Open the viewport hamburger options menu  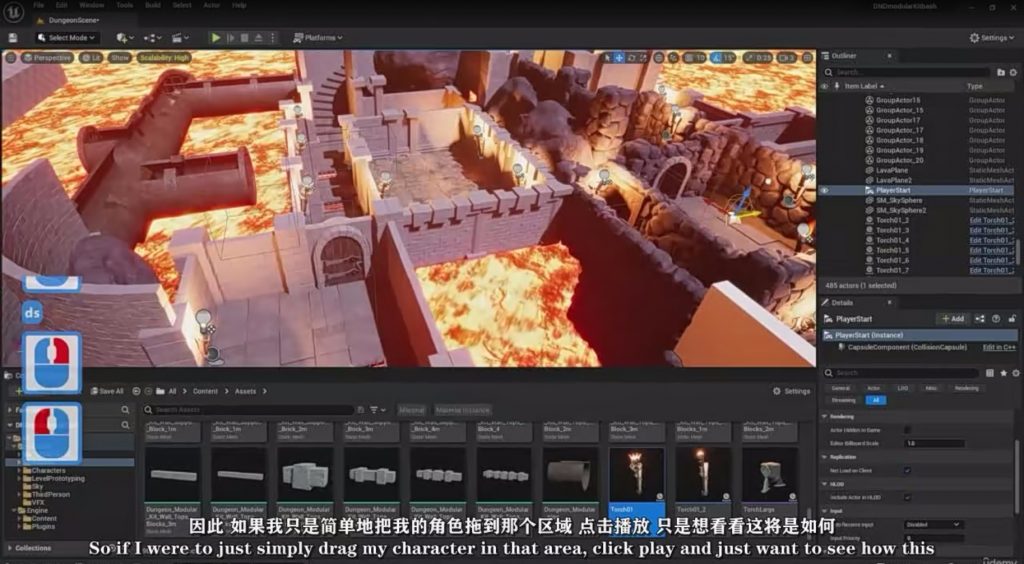tap(10, 57)
